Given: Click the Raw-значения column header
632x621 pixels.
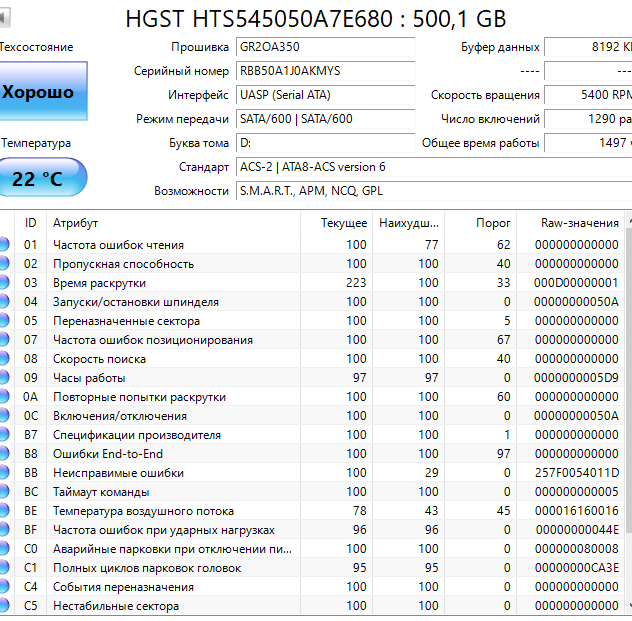Looking at the screenshot, I should click(x=570, y=223).
